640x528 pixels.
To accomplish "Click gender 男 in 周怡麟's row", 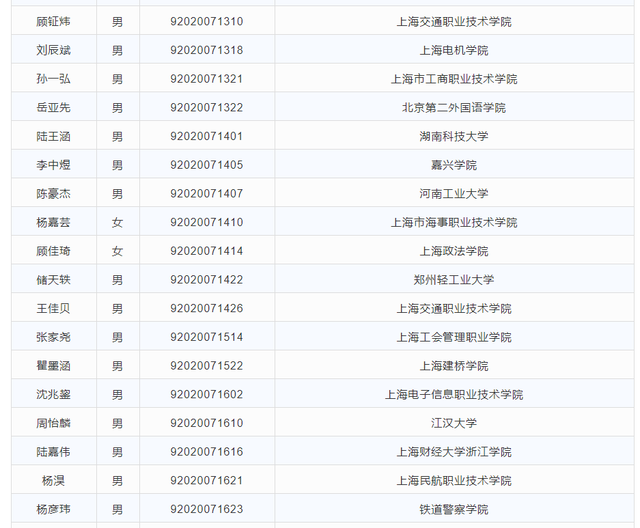I will (x=118, y=423).
